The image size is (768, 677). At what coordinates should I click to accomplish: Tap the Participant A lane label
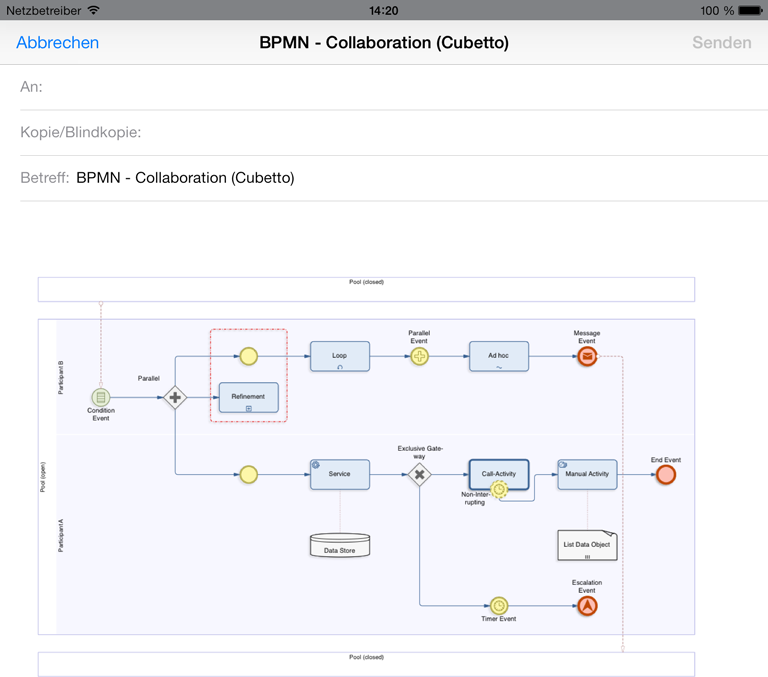click(61, 535)
